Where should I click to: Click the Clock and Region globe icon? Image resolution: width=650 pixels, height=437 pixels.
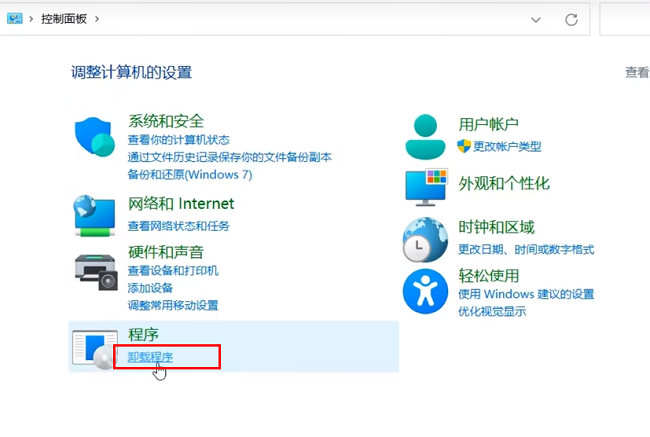(x=425, y=239)
